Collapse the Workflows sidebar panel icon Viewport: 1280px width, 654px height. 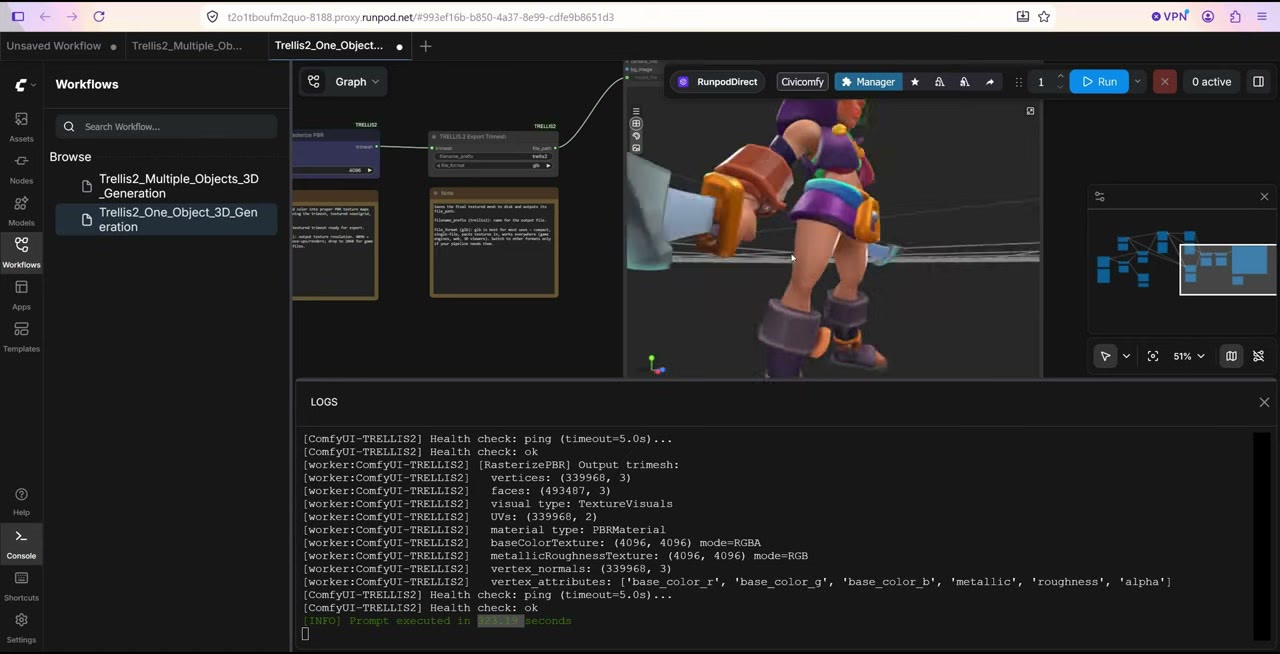21,252
